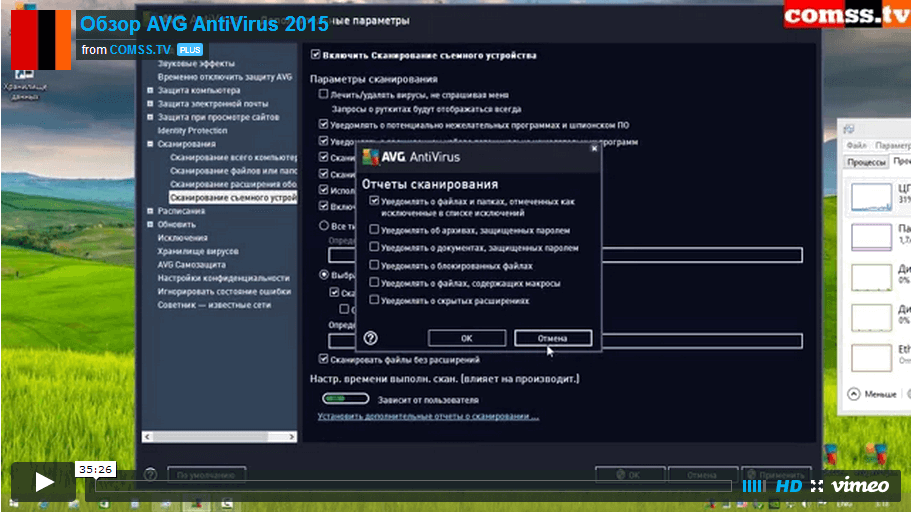Expand the Обновить tree node
The height and width of the screenshot is (513, 911).
150,224
